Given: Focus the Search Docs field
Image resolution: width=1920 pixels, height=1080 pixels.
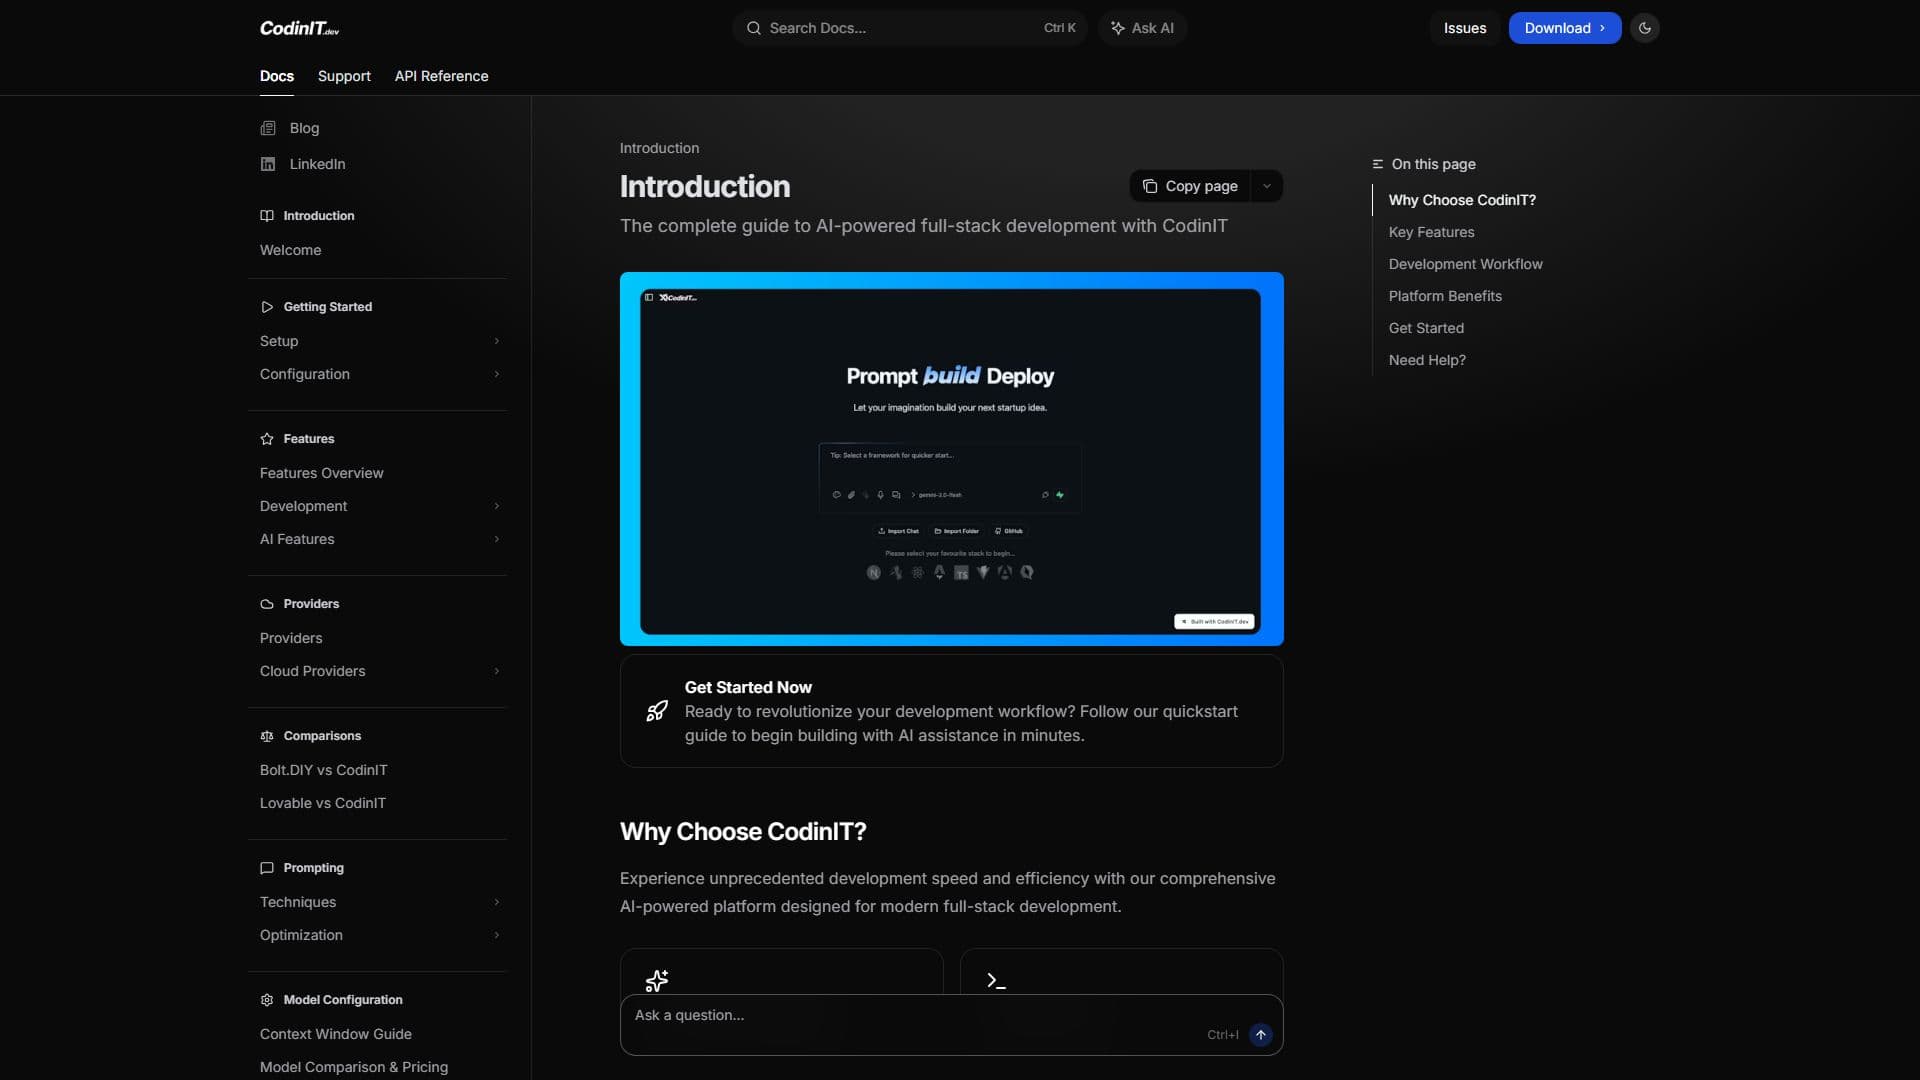Looking at the screenshot, I should click(x=910, y=28).
